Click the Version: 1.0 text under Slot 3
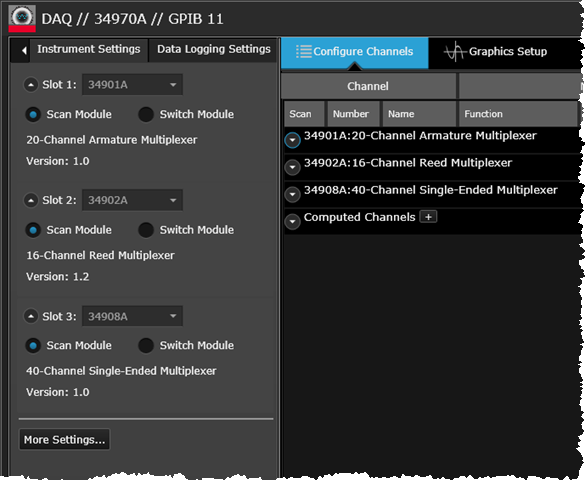 [58, 392]
